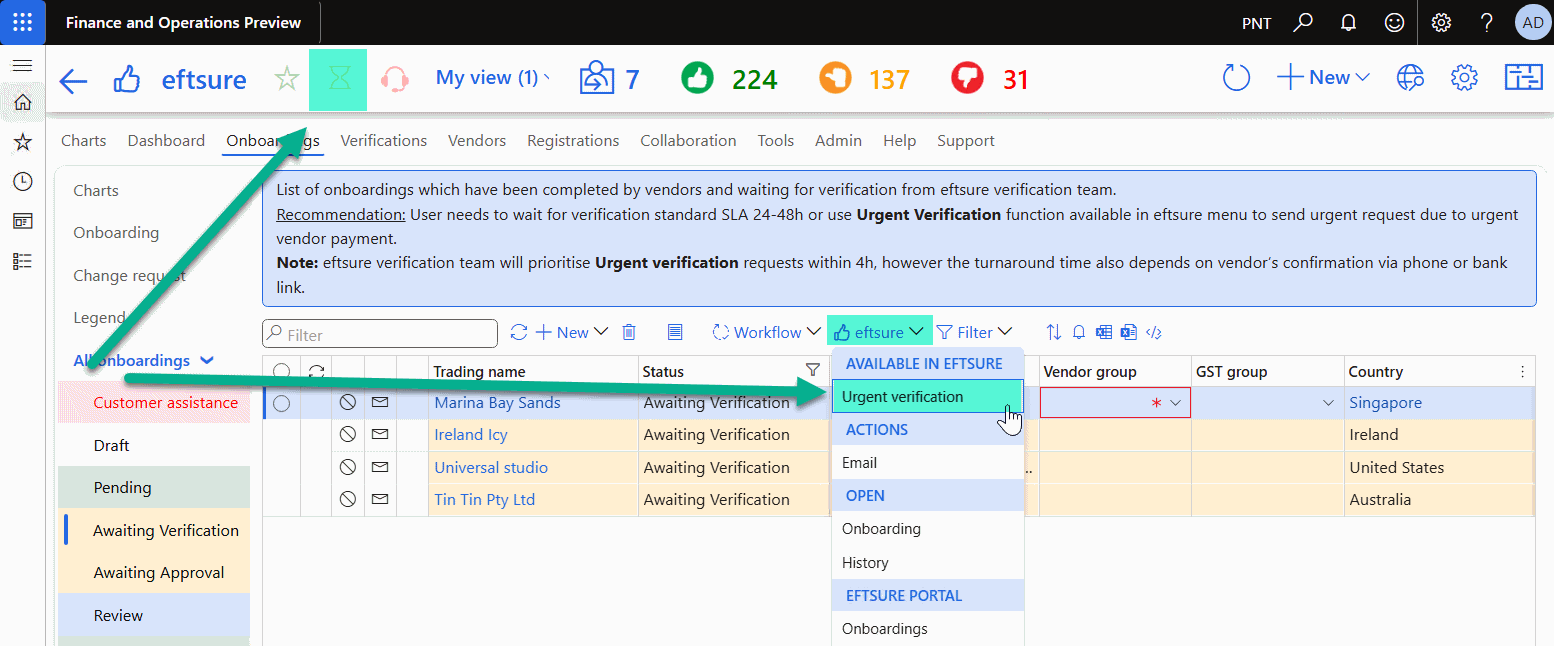
Task: Click the PNT company code
Action: point(1256,23)
